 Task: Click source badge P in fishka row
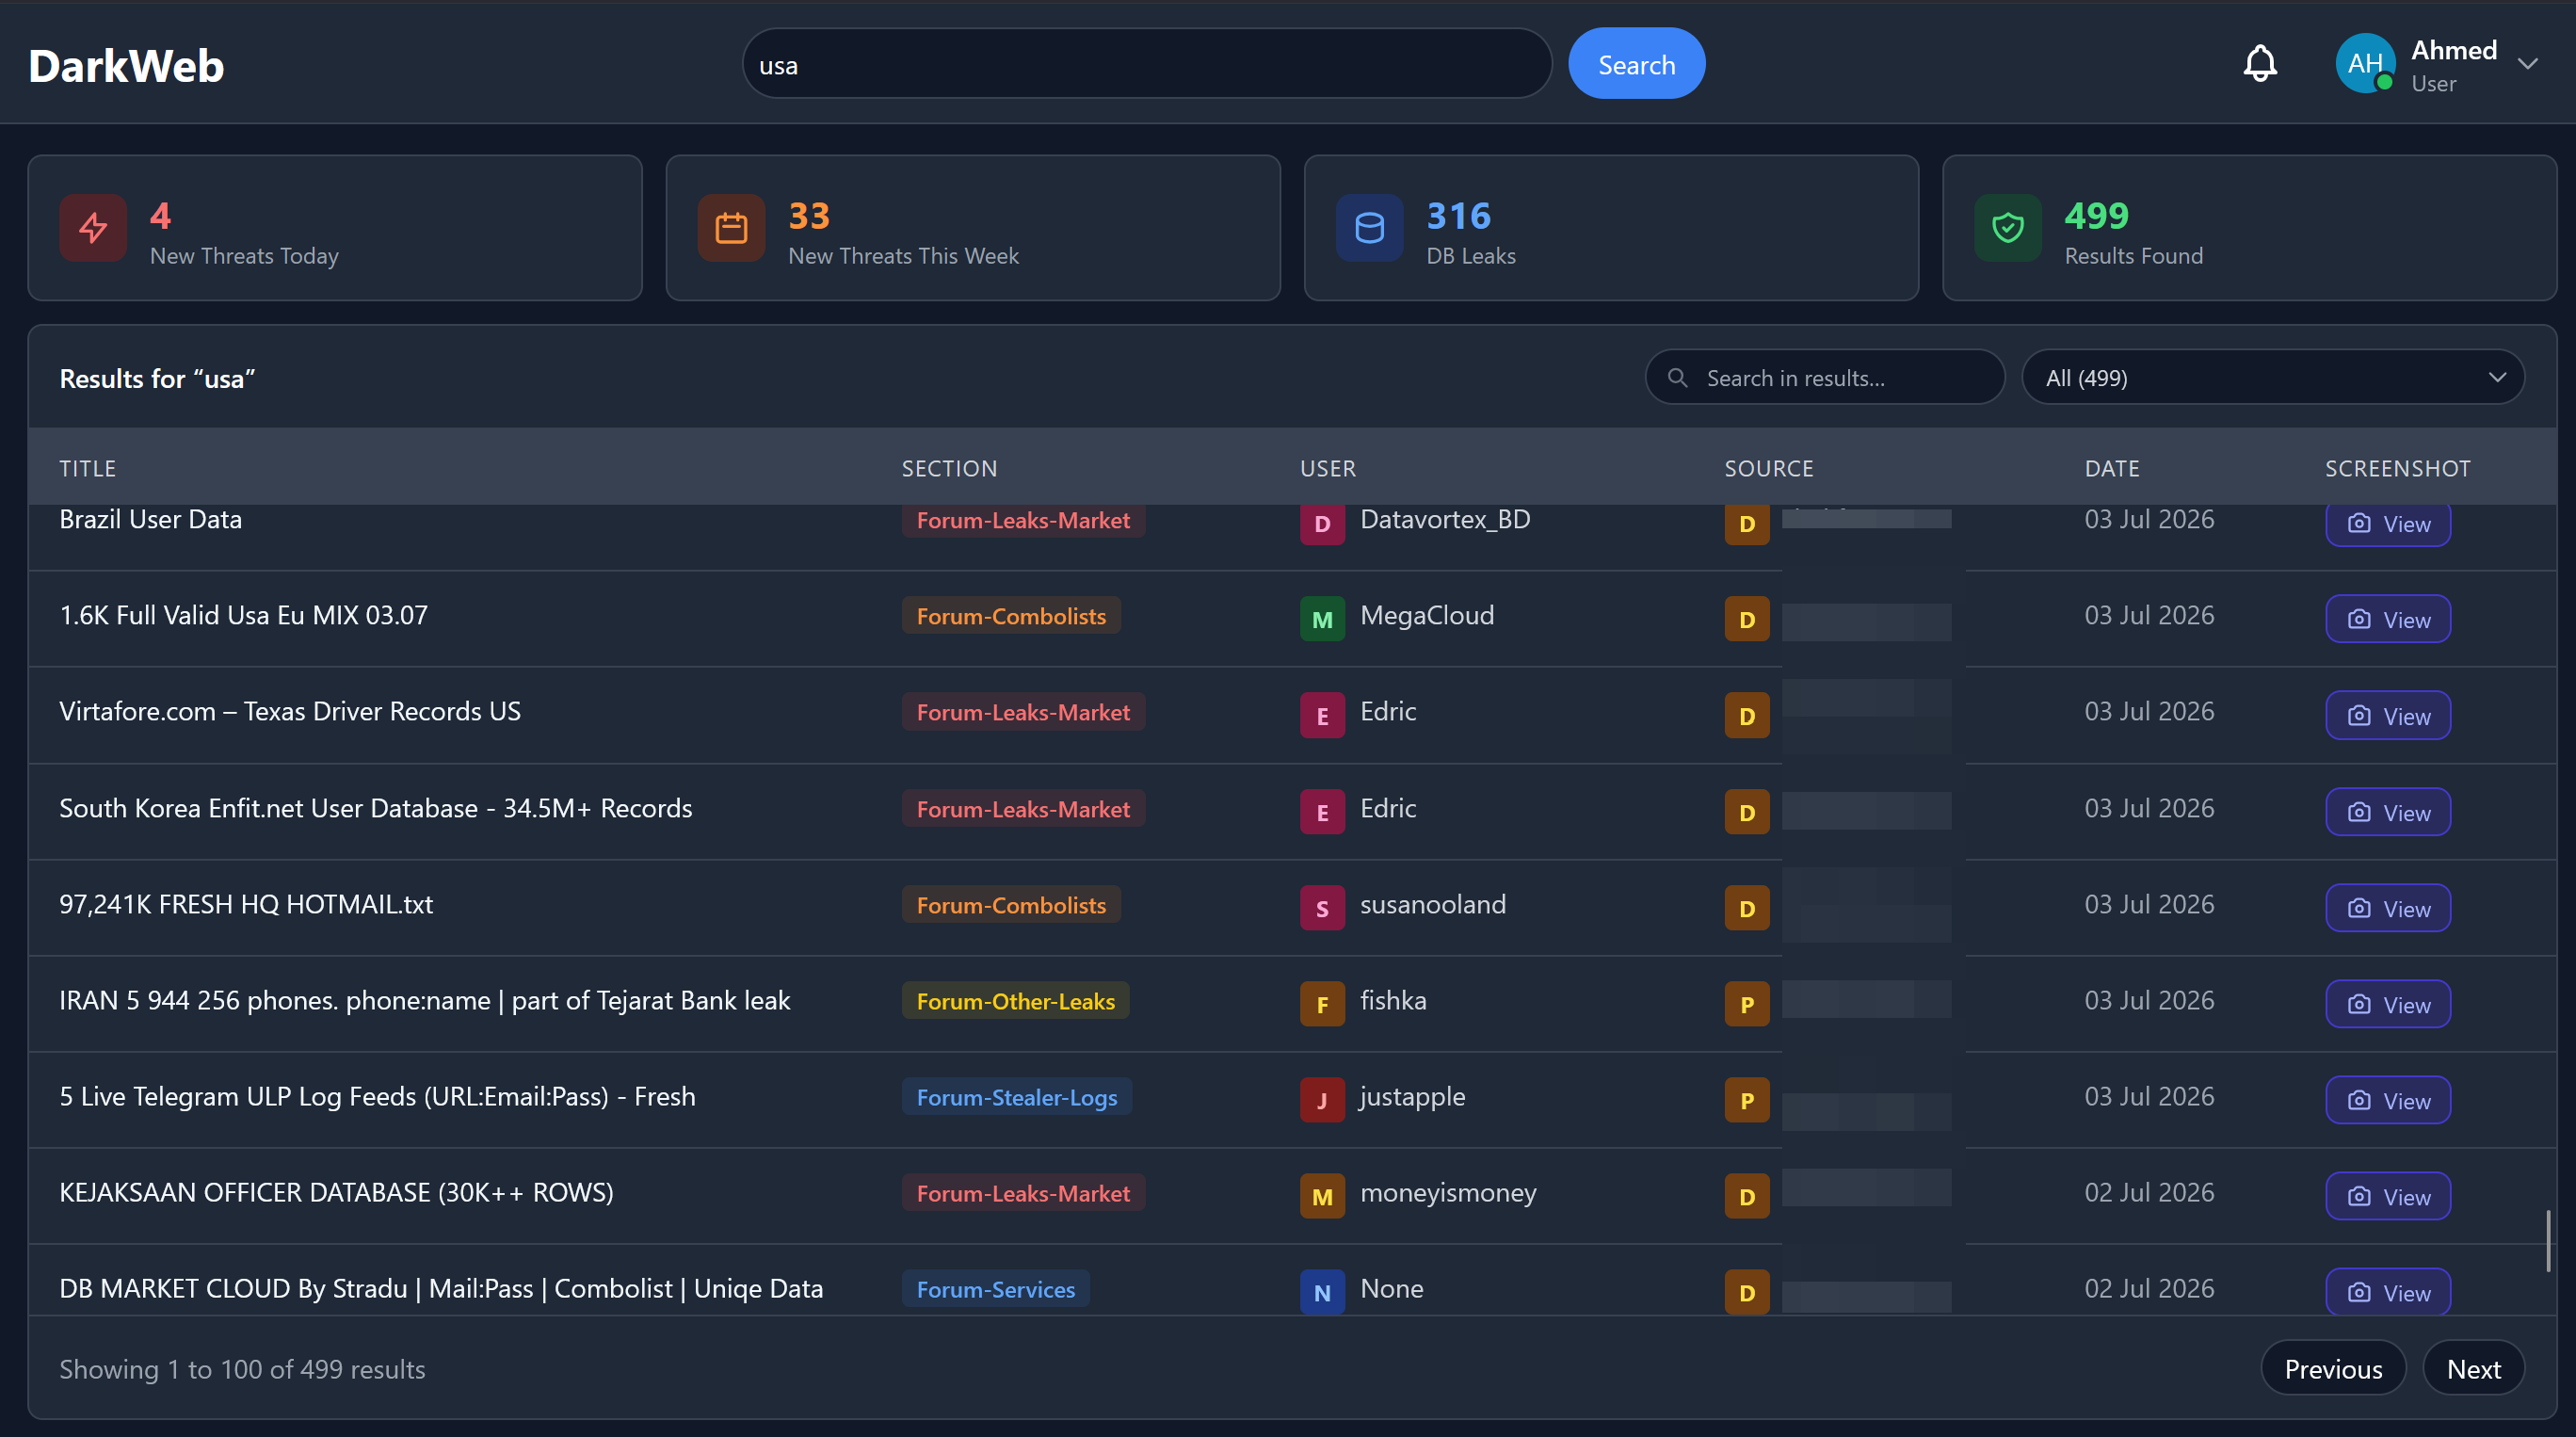click(x=1747, y=1004)
